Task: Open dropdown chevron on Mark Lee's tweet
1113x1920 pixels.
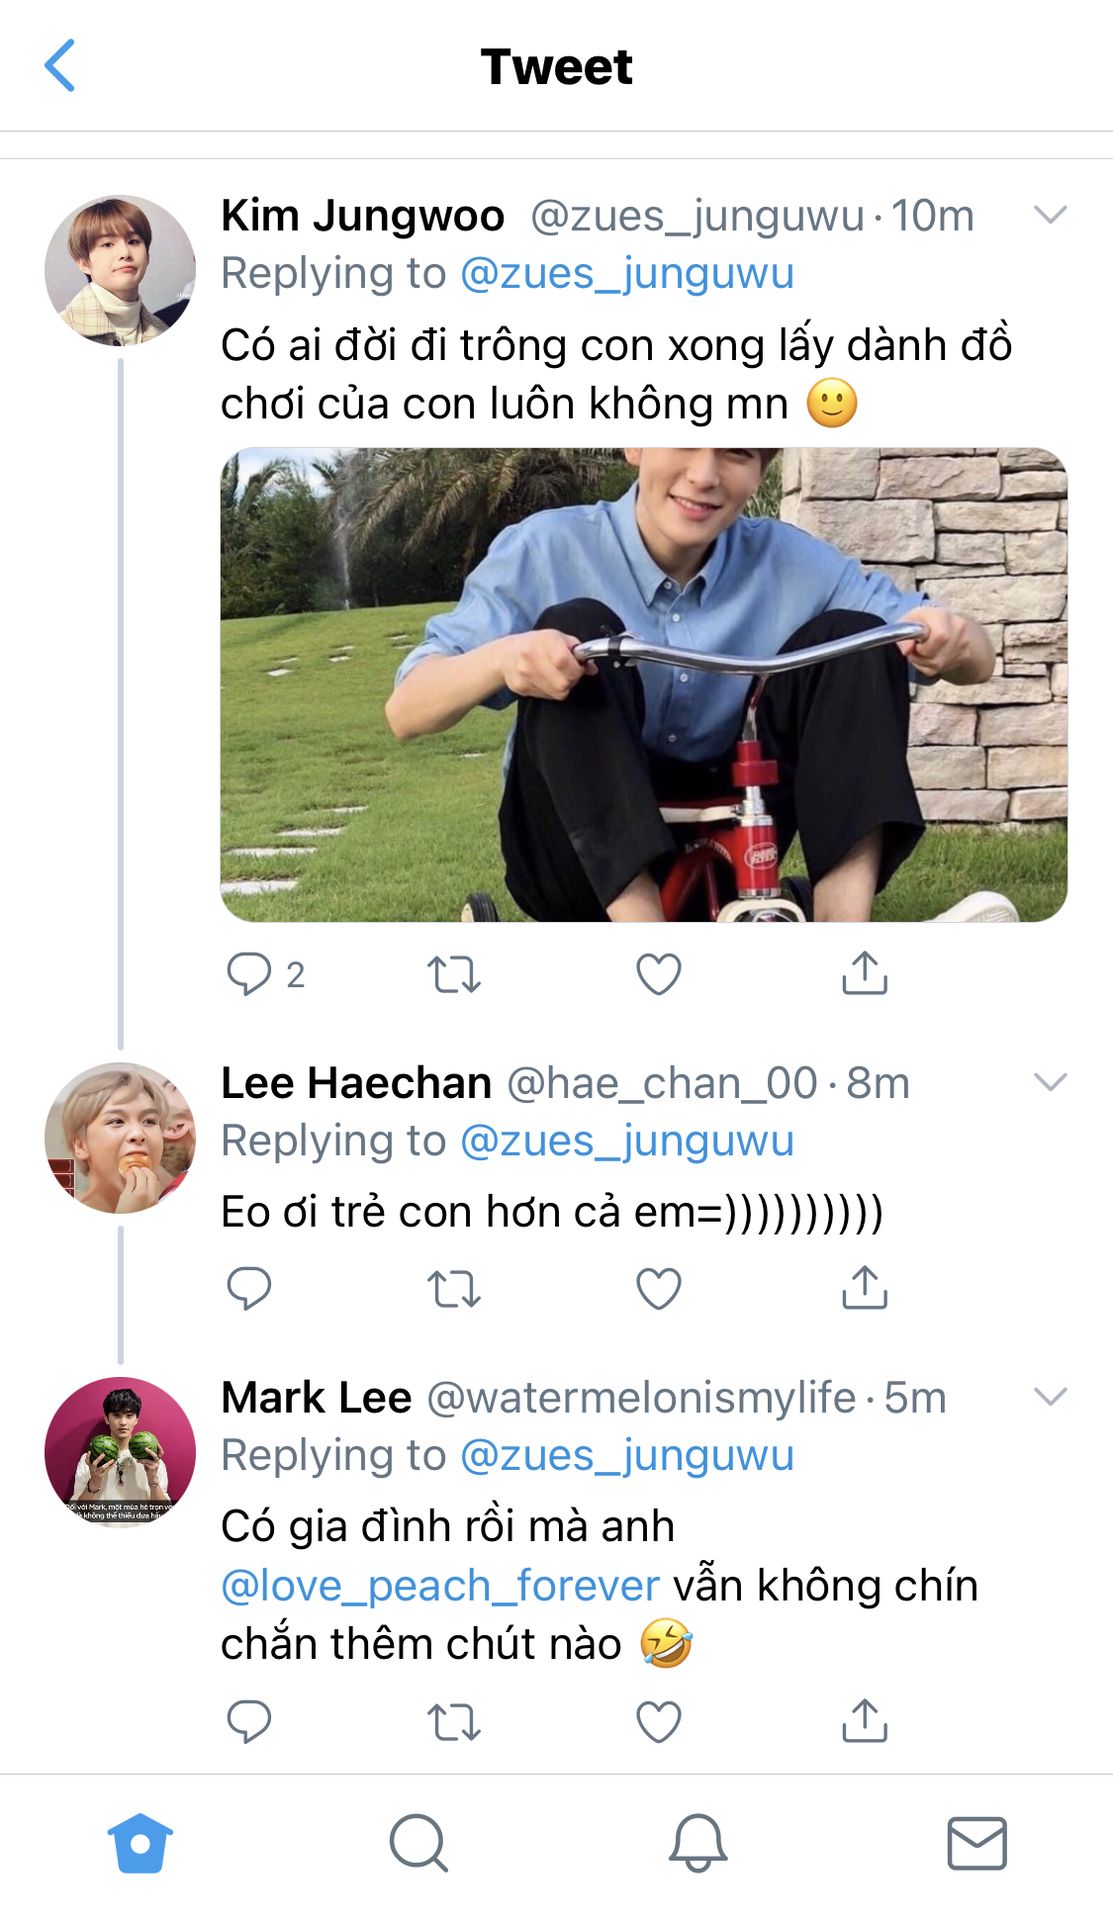Action: tap(1050, 1397)
